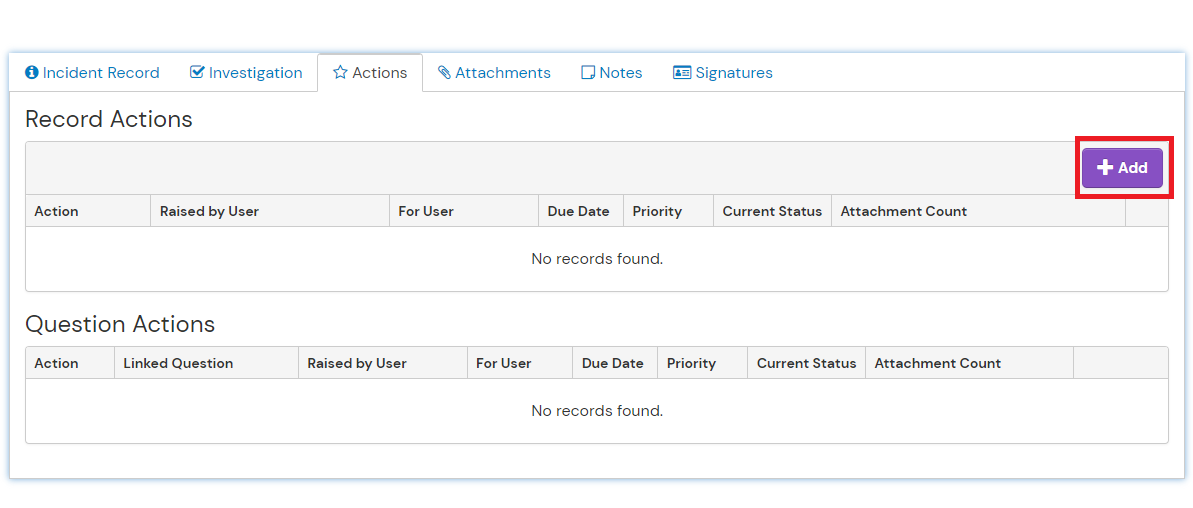Sort Question Actions by Due Date
The height and width of the screenshot is (508, 1193).
click(612, 363)
